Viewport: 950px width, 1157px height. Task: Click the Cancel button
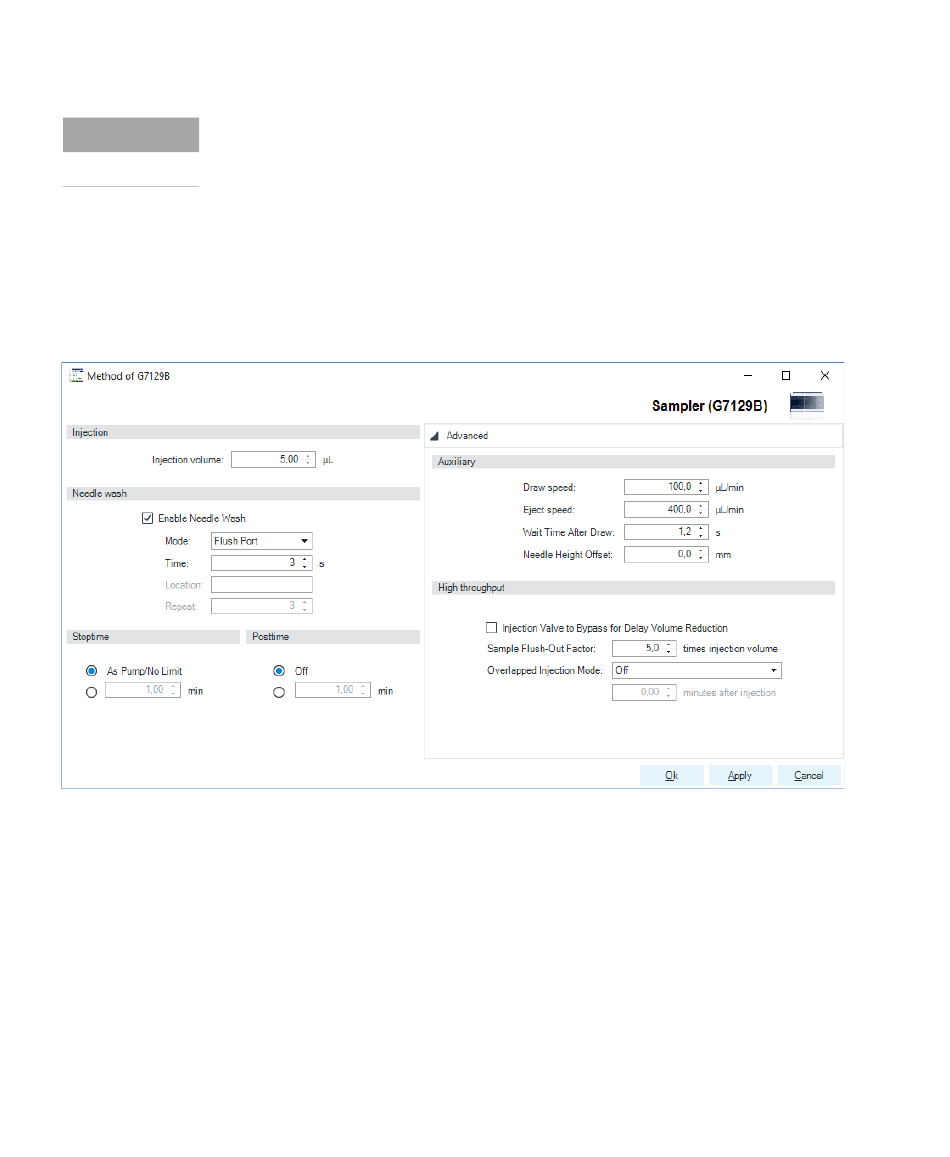tap(808, 775)
